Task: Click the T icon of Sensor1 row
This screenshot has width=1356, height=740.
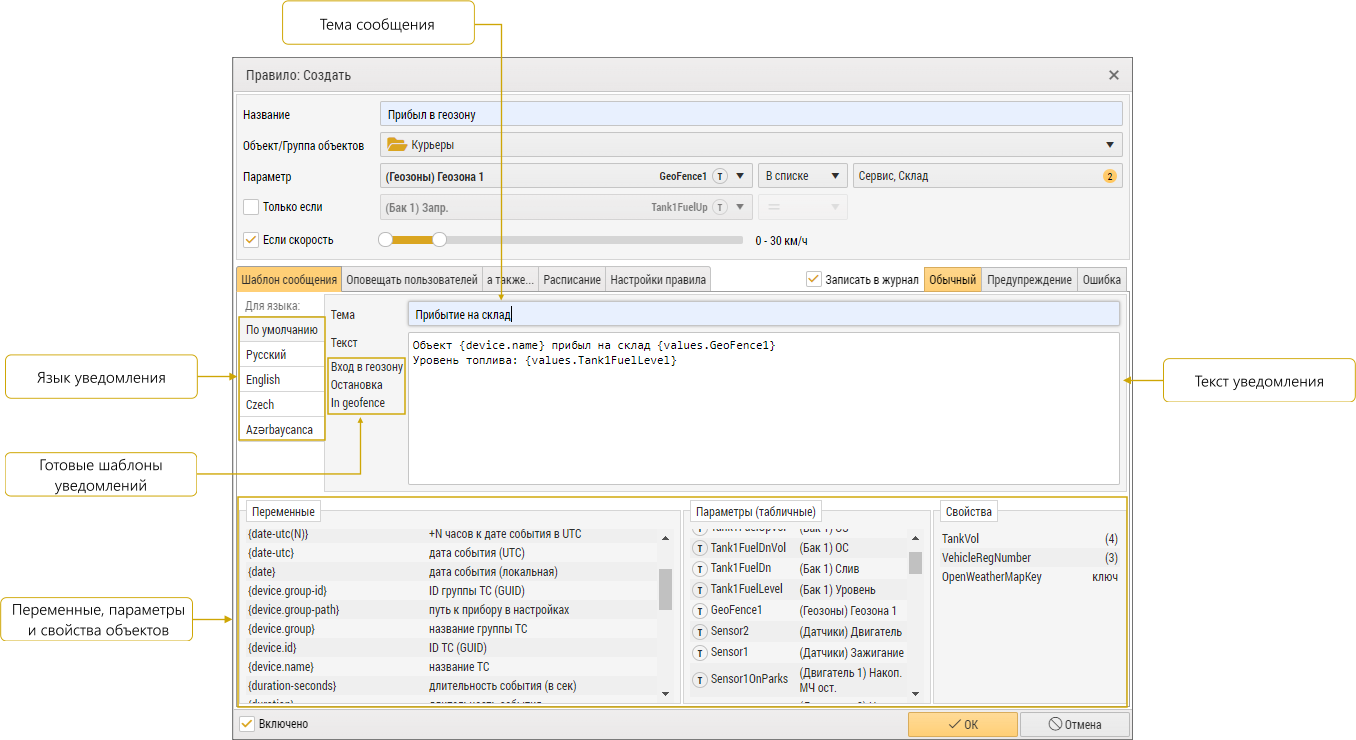Action: (x=700, y=652)
